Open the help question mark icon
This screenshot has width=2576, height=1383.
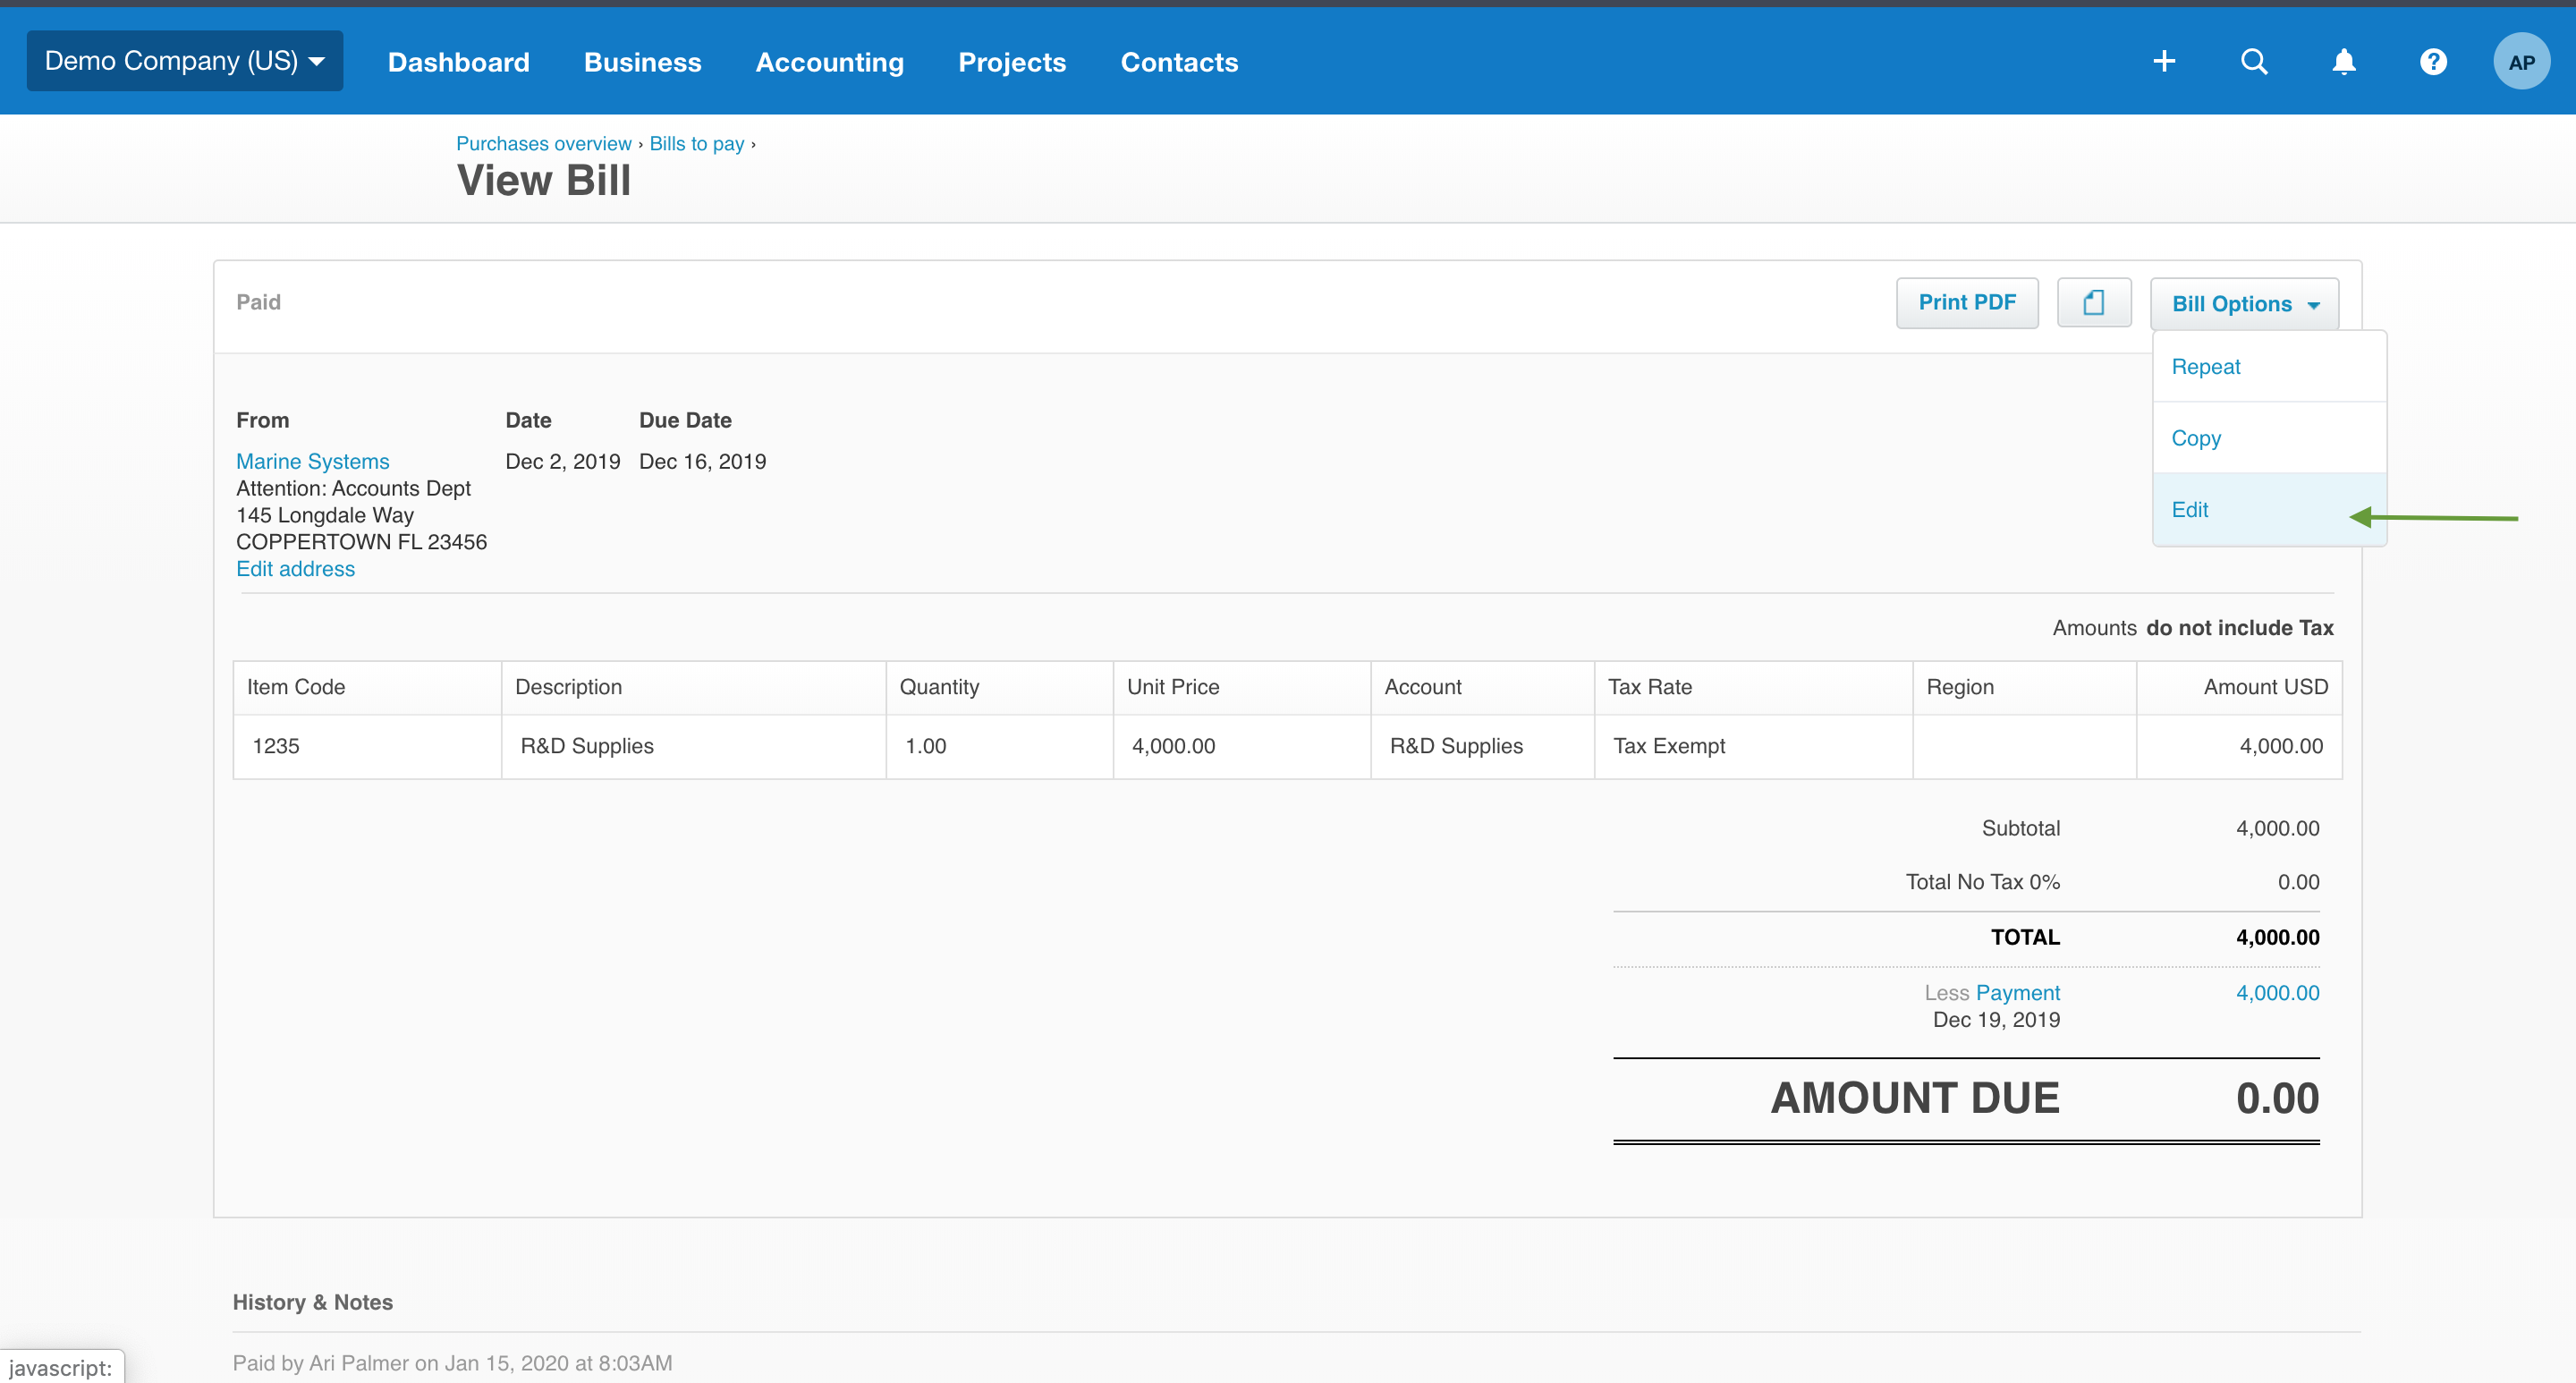click(2433, 61)
